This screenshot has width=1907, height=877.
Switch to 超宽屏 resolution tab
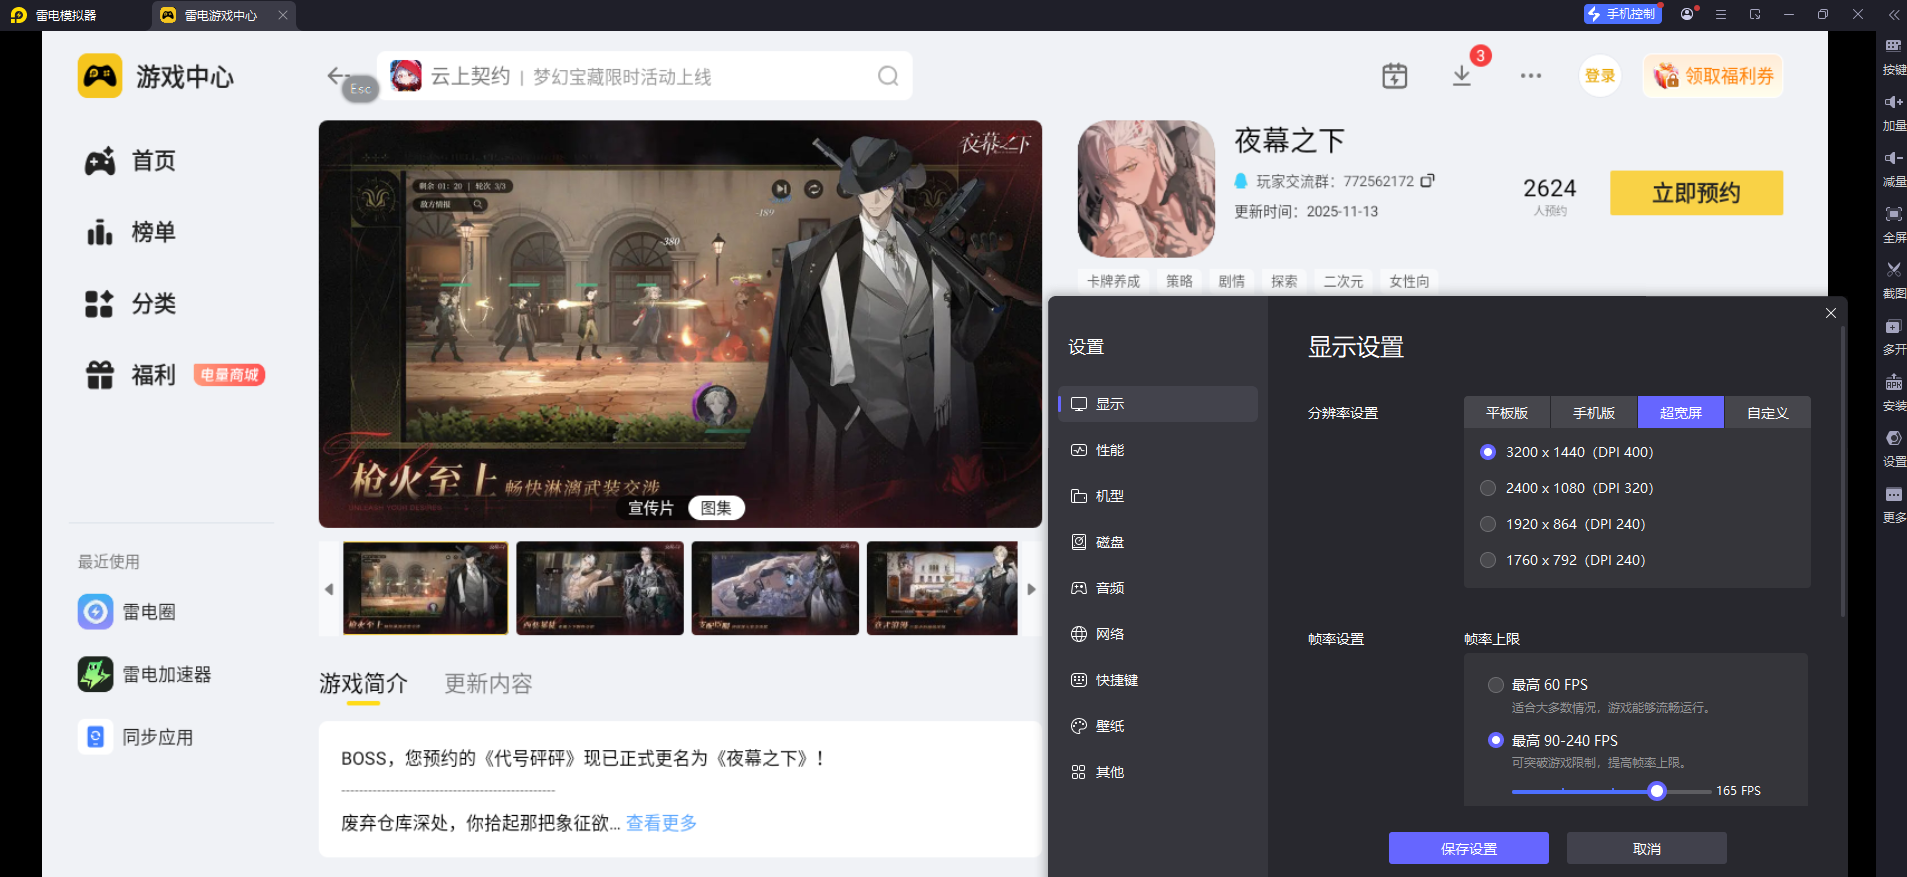(1681, 413)
